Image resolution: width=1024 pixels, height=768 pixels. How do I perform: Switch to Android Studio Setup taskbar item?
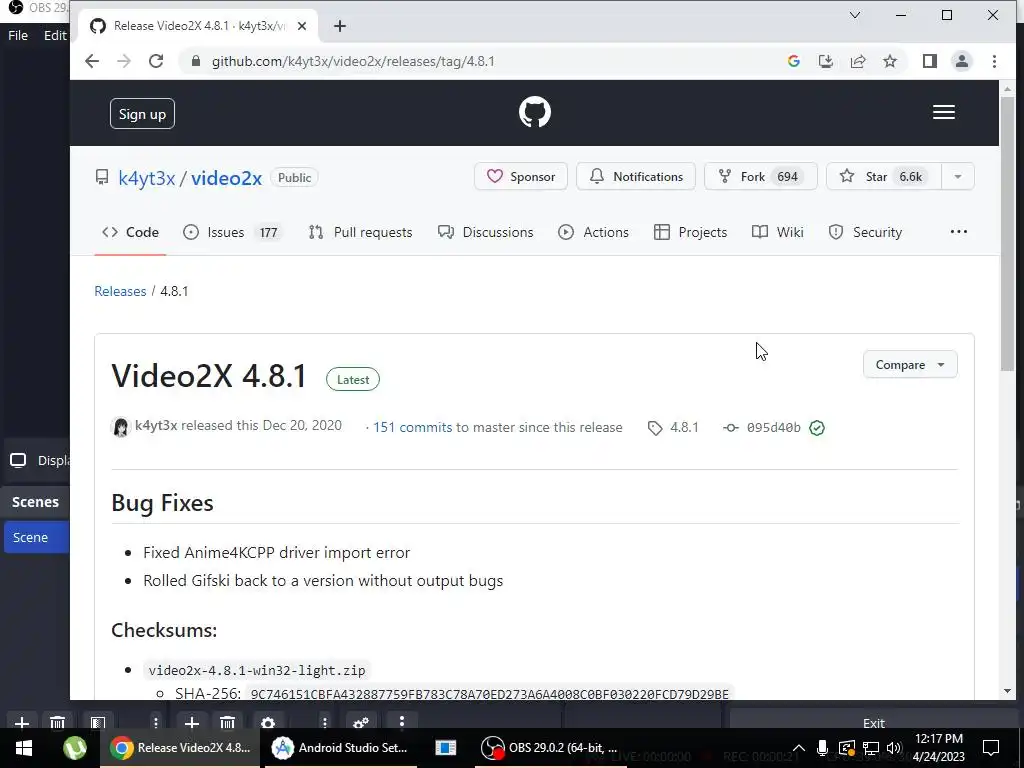coord(340,748)
